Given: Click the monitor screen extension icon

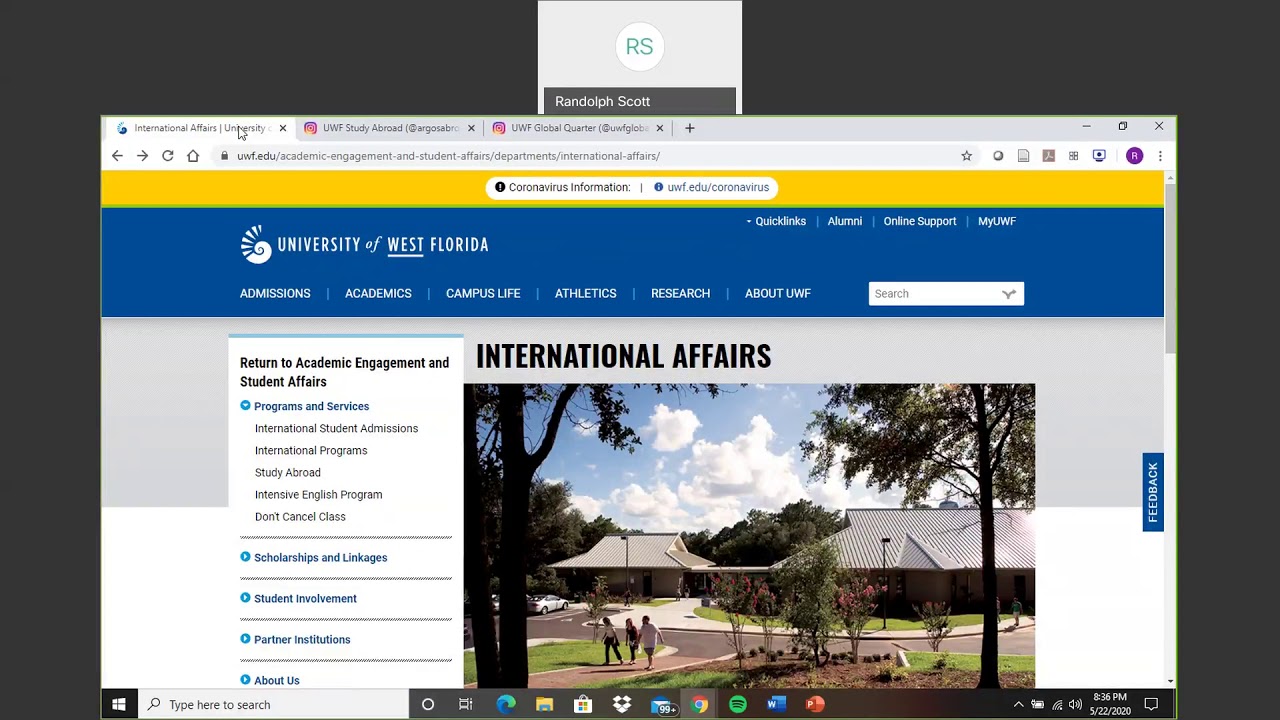Looking at the screenshot, I should click(1099, 156).
